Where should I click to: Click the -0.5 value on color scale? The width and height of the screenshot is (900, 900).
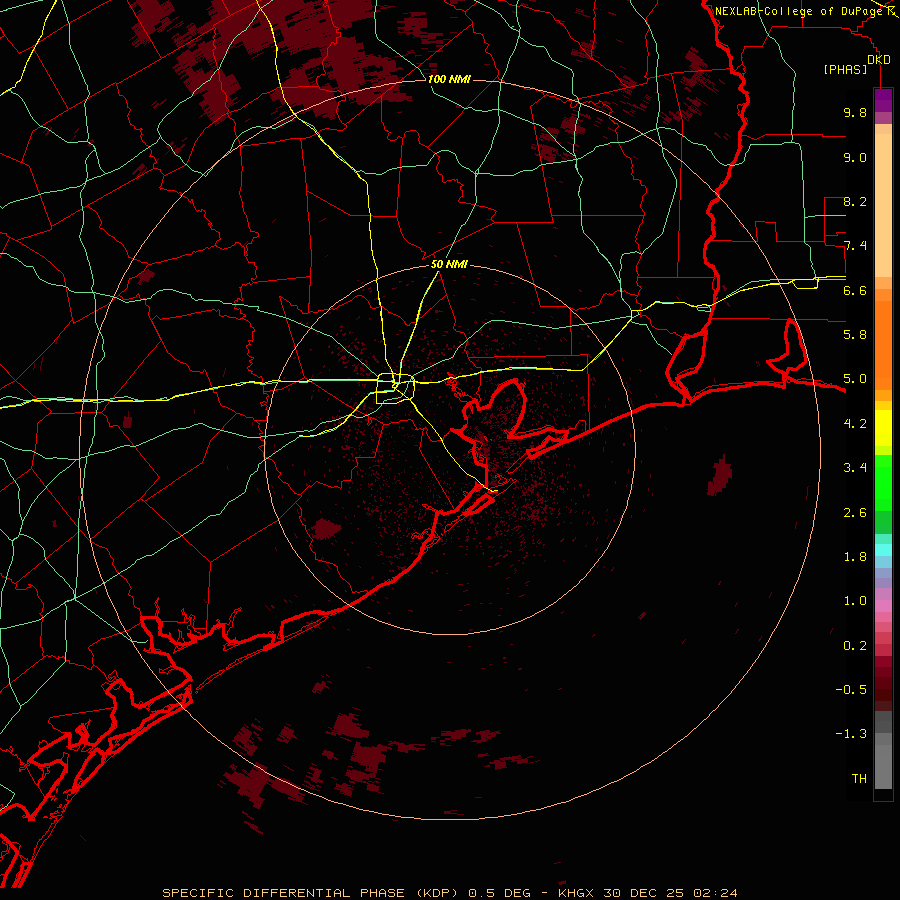point(851,690)
